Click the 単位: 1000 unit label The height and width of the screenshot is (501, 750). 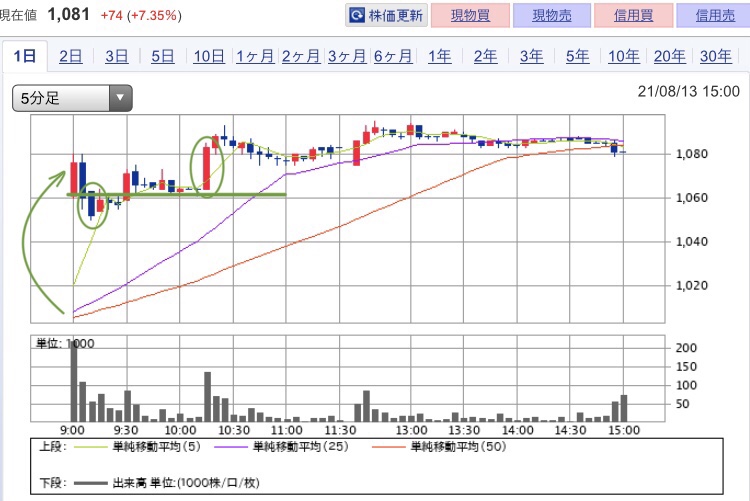click(x=65, y=343)
